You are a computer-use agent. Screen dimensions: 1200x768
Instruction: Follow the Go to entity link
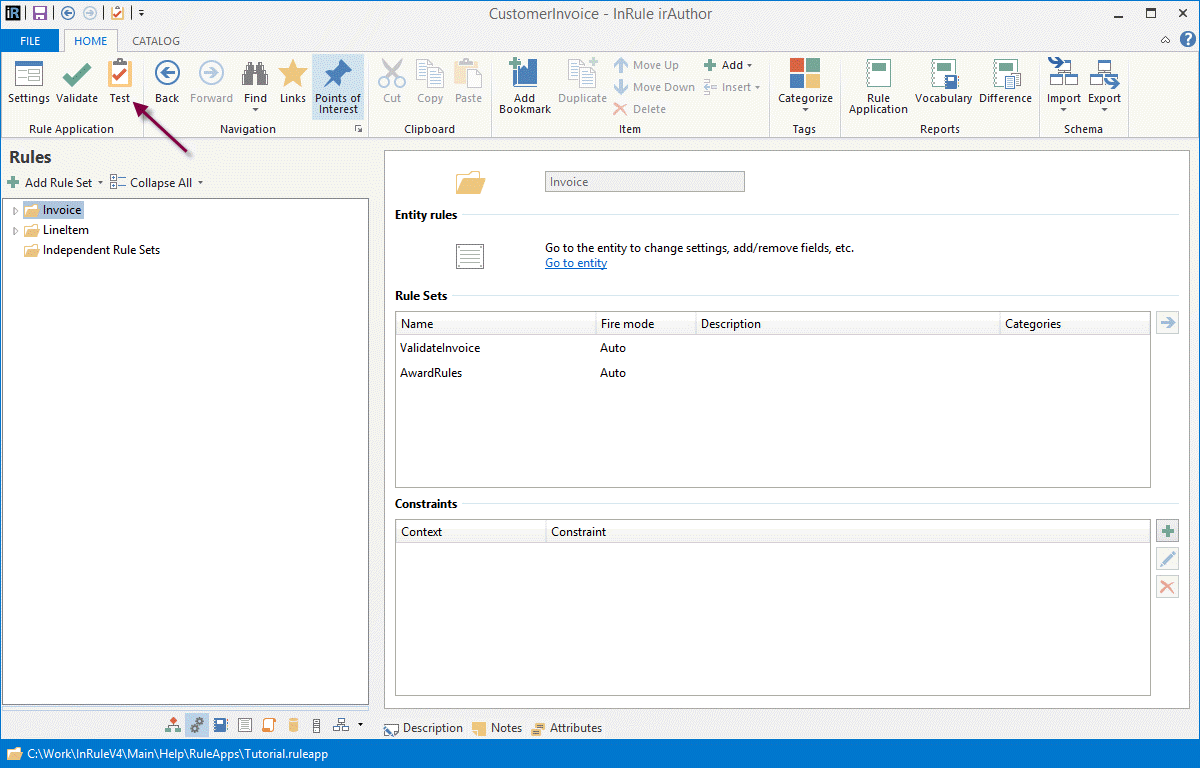[575, 264]
